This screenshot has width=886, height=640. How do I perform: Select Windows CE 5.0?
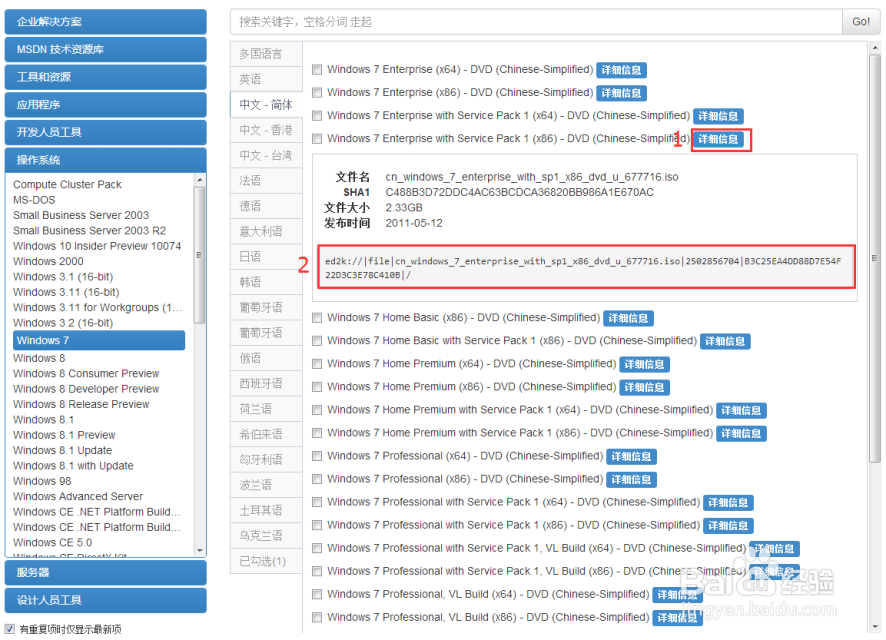53,542
